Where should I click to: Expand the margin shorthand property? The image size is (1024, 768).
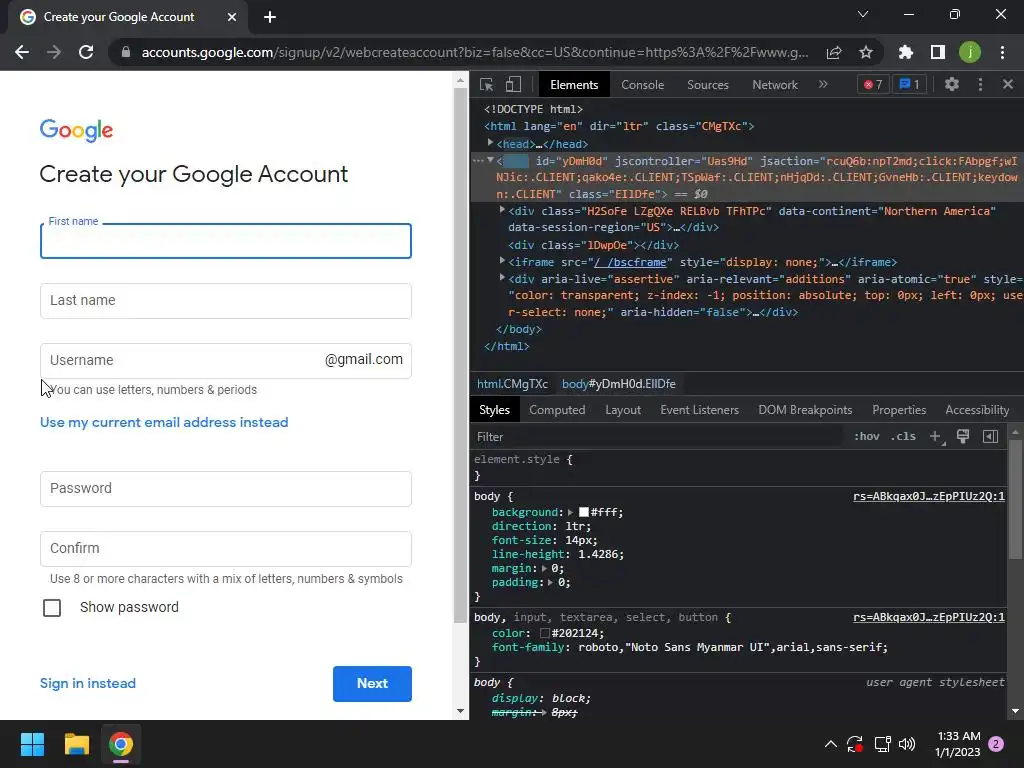pyautogui.click(x=544, y=568)
